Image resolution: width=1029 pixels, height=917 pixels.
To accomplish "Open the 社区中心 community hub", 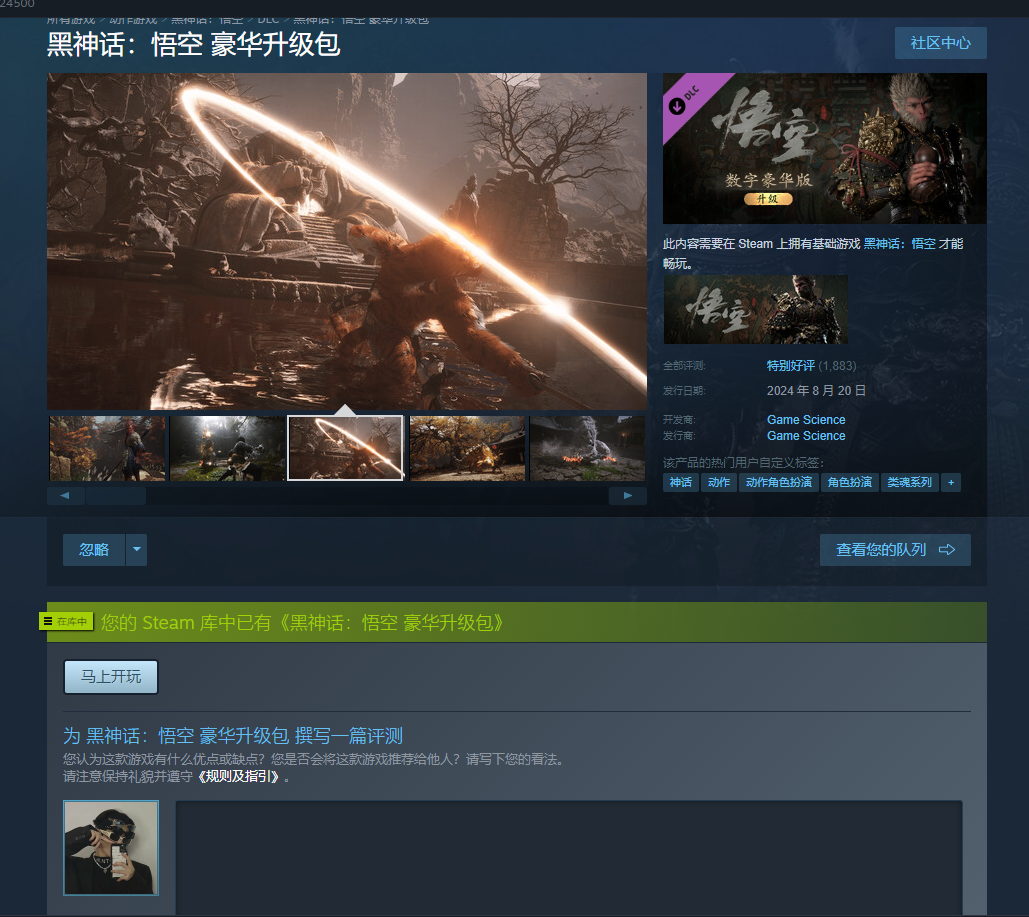I will click(x=940, y=43).
